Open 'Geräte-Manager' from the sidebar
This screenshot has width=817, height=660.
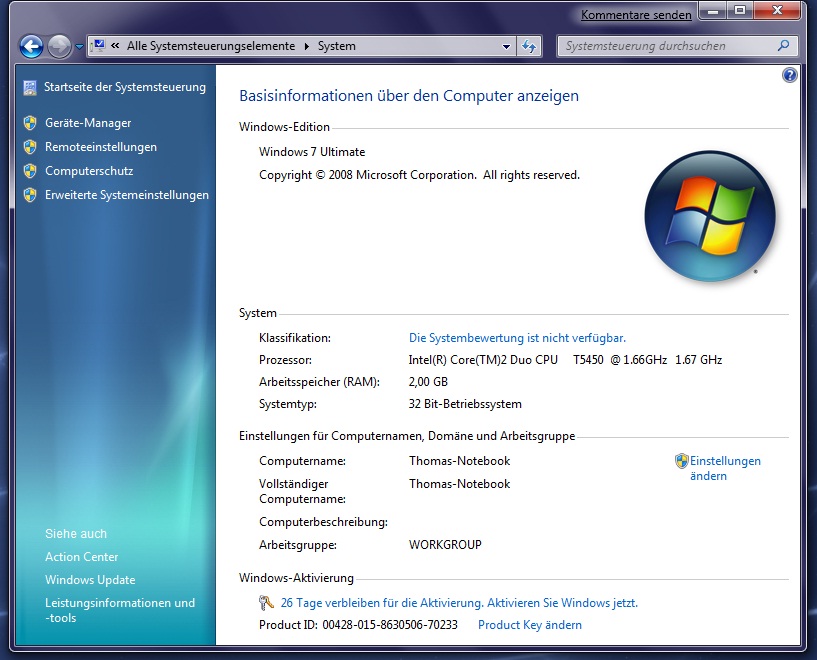[88, 123]
